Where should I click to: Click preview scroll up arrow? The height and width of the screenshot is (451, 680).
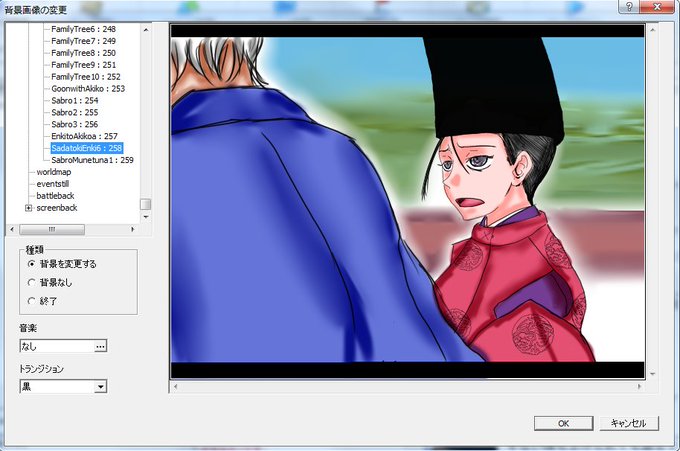(x=652, y=30)
